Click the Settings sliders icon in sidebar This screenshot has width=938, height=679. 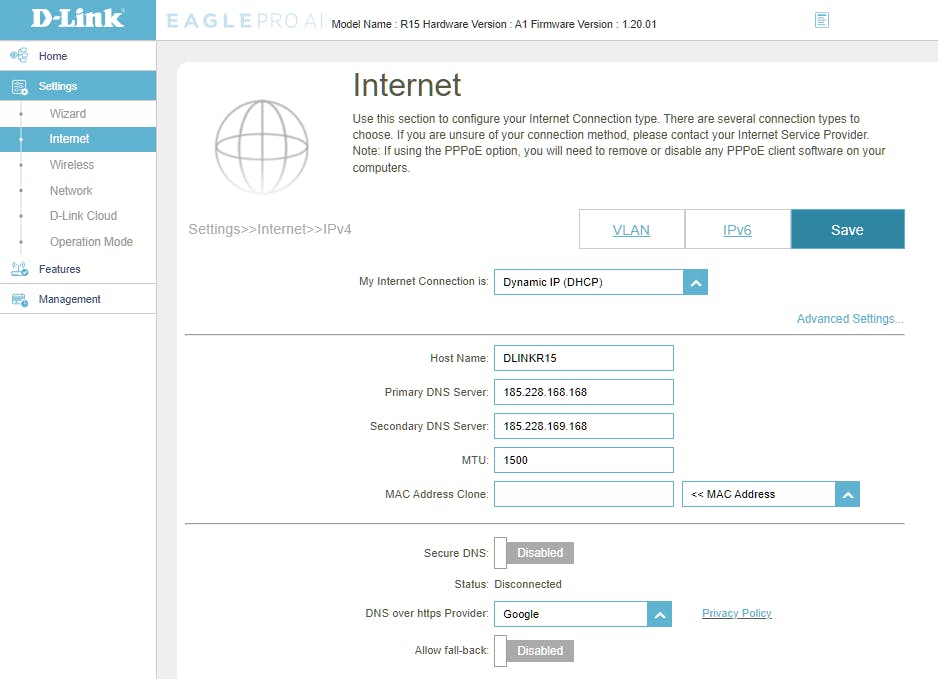coord(20,87)
